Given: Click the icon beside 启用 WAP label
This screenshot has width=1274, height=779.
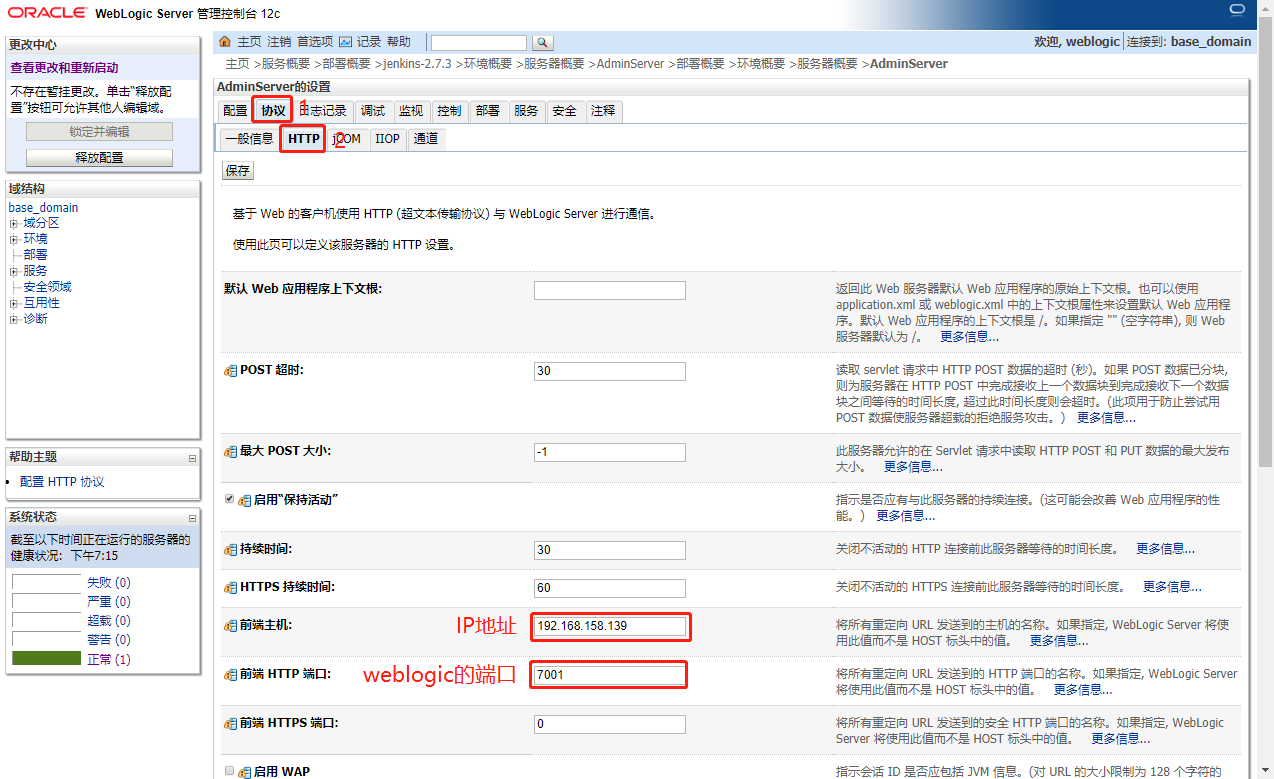Looking at the screenshot, I should click(245, 772).
